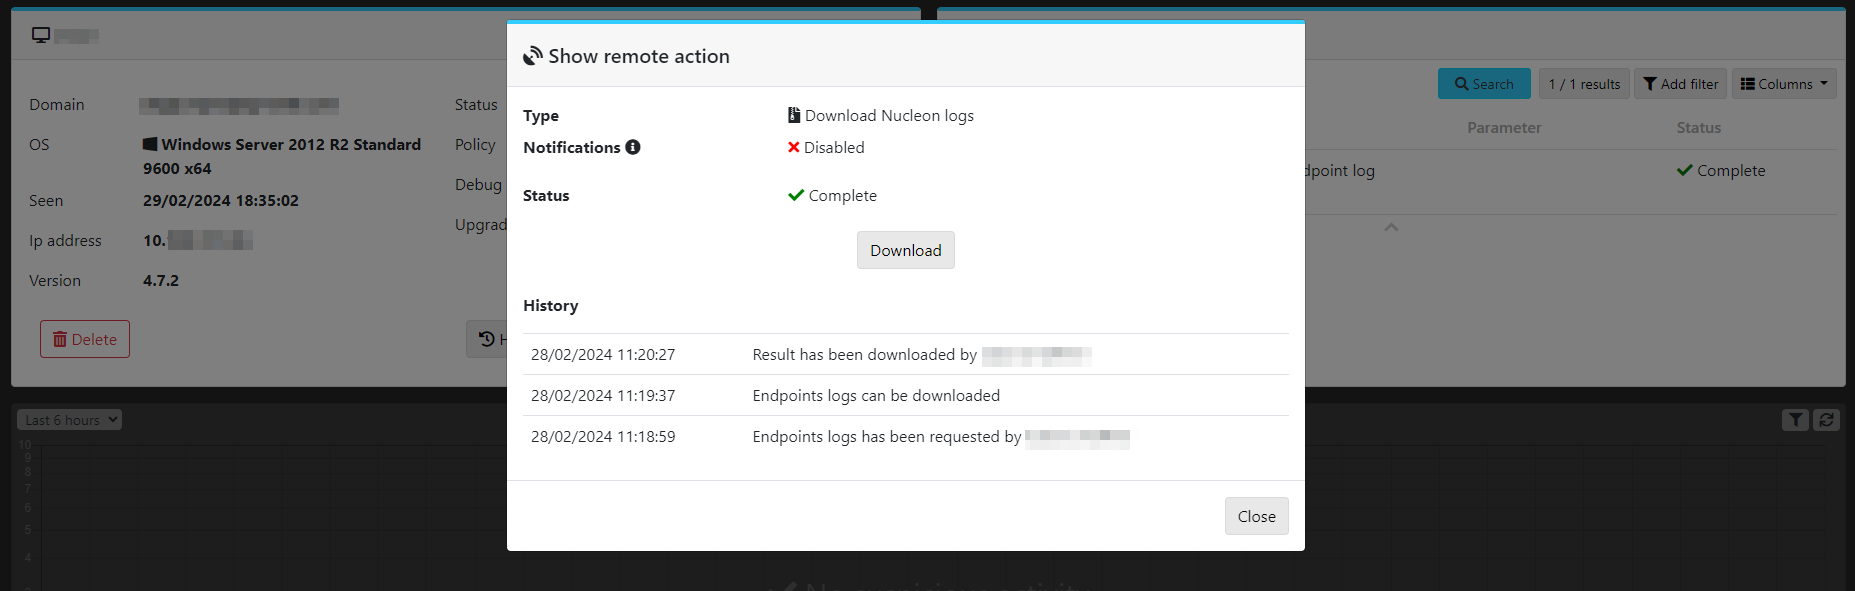The image size is (1855, 591).
Task: Click 'Endpoints logs has been requested by' text
Action: pos(887,437)
